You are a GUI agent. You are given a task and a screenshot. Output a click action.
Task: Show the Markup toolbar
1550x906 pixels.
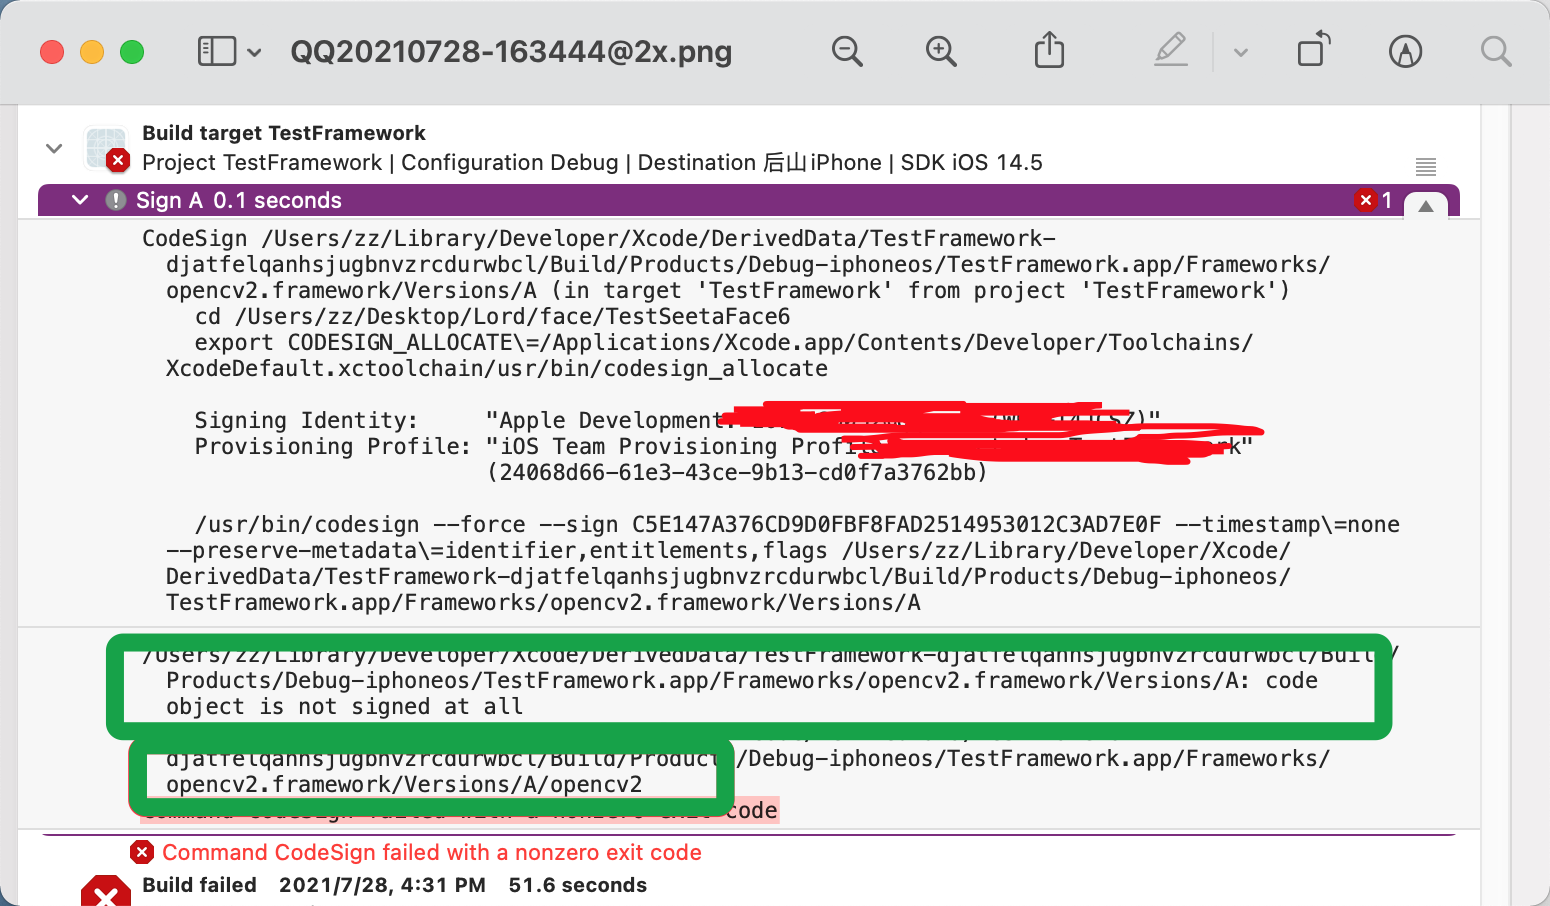(1405, 51)
